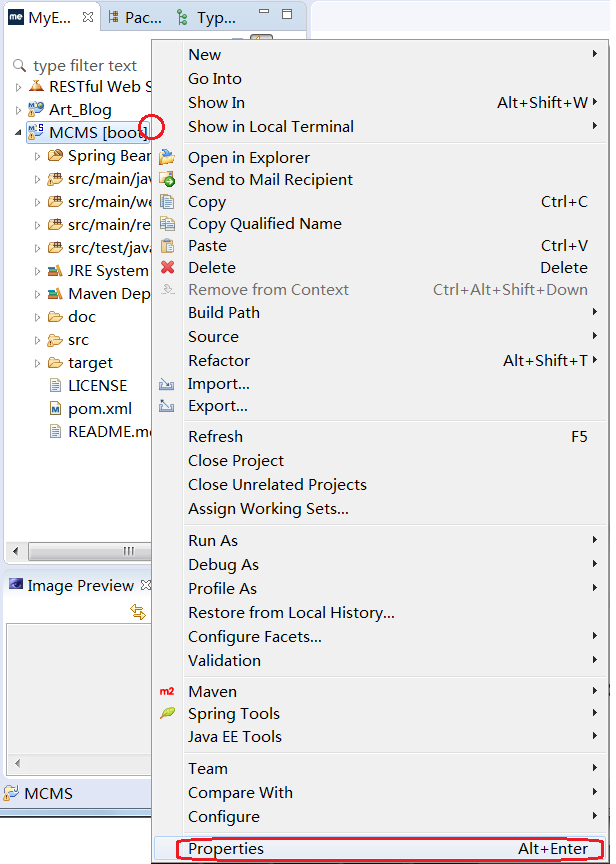Maximize the explorer view panel

tap(287, 14)
